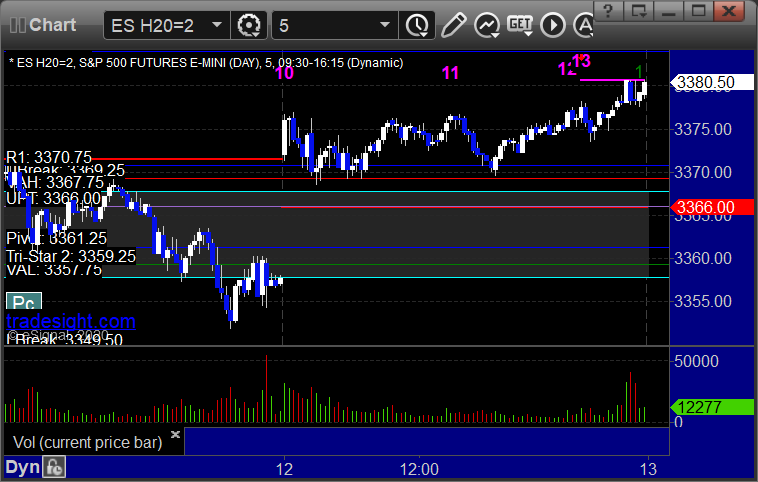
Task: Open the symbol settings gear menu
Action: coord(249,25)
